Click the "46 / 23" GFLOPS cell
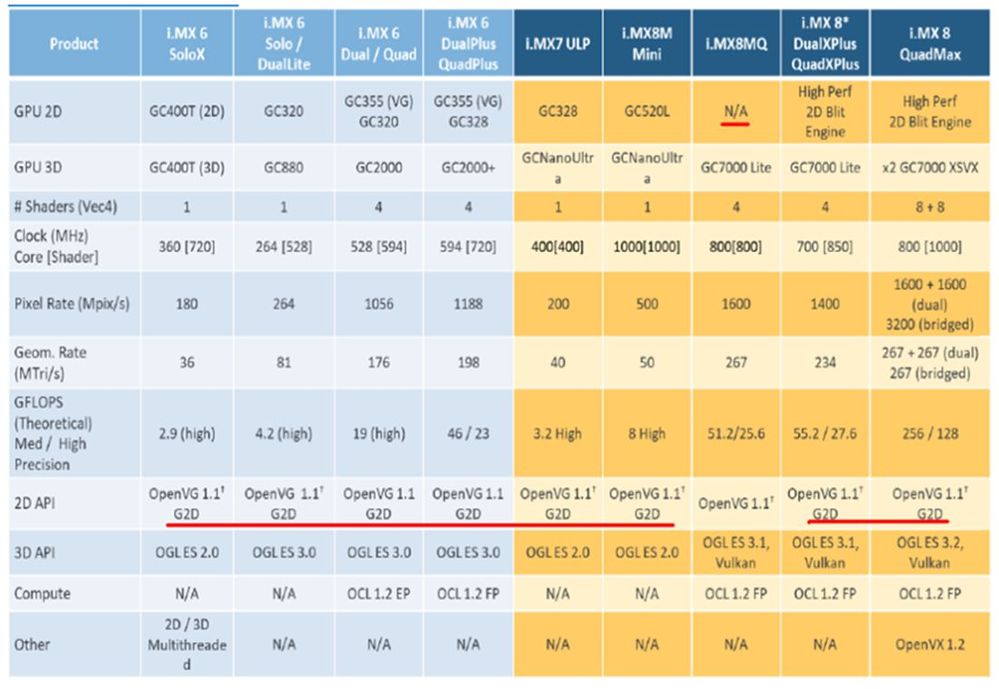999x689 pixels. [468, 433]
